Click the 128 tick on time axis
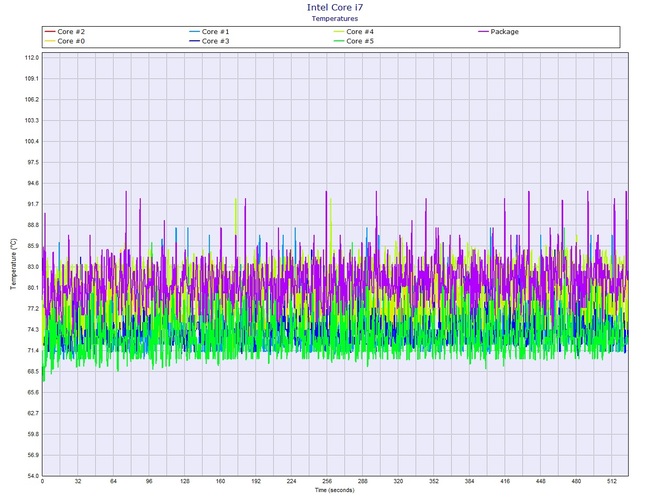The width and height of the screenshot is (670, 502). tap(185, 481)
